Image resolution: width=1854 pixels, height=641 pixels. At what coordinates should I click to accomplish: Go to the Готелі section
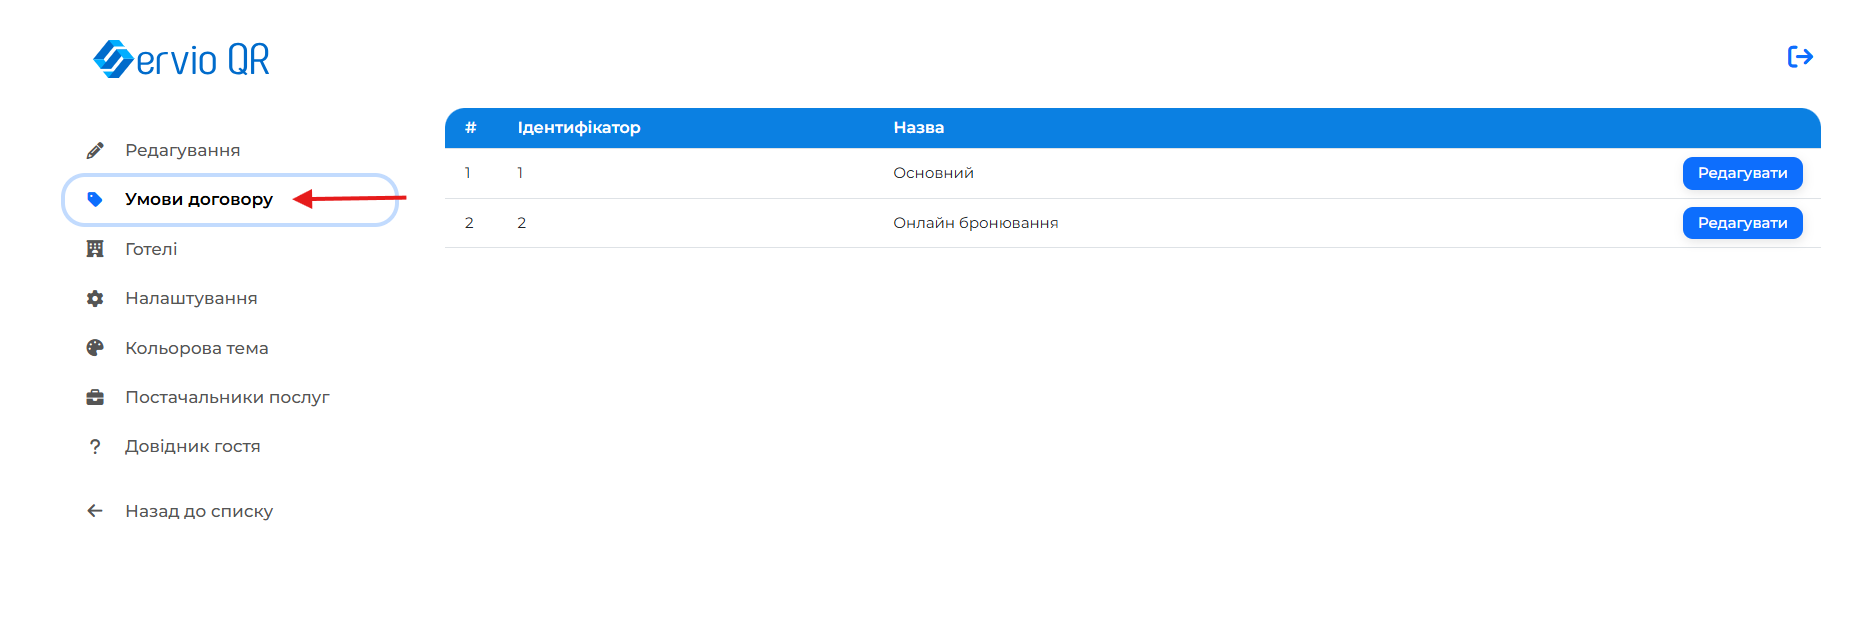tap(151, 249)
